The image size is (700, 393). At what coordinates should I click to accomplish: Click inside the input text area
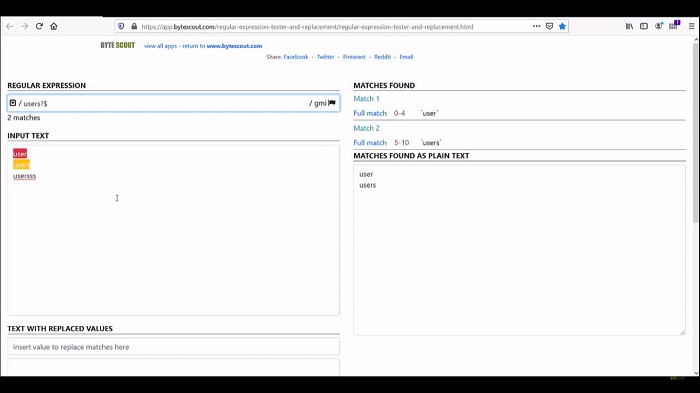173,230
